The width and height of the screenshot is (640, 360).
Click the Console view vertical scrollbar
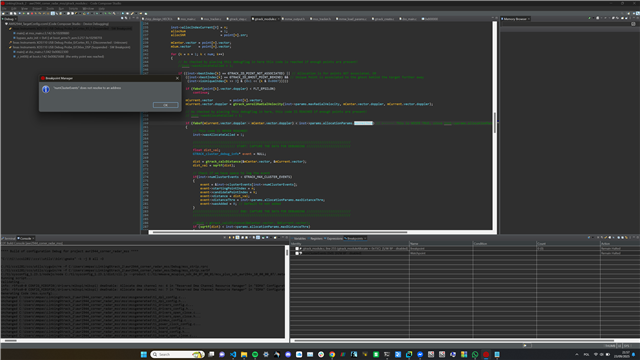[x=287, y=252]
